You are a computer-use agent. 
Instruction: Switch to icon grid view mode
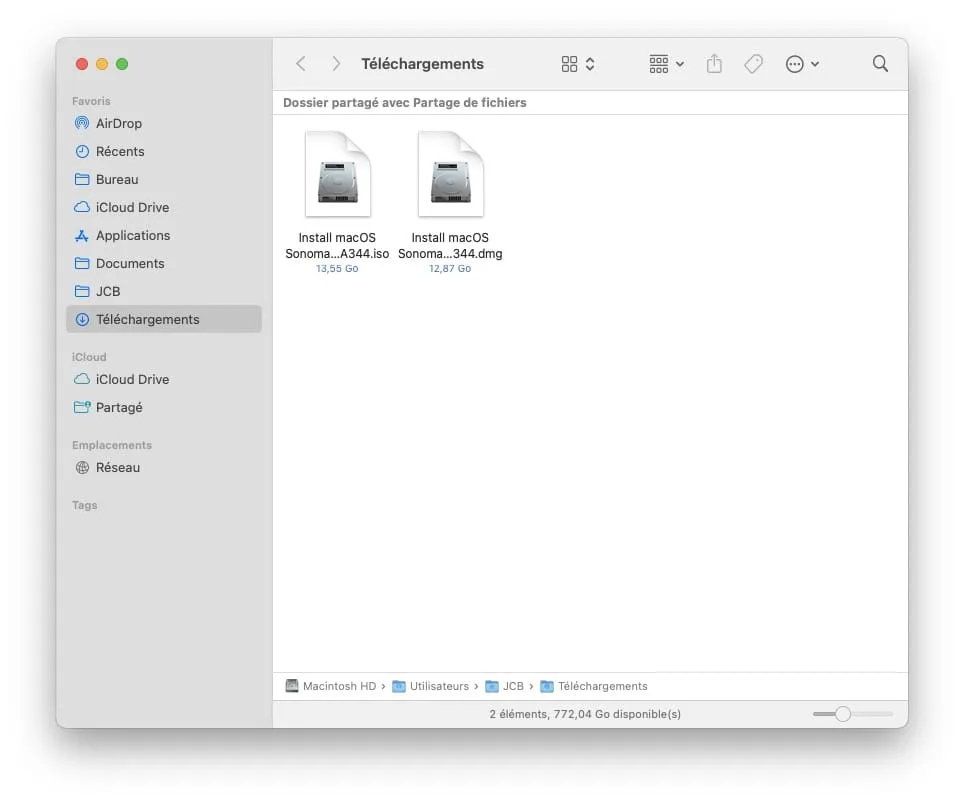tap(569, 64)
